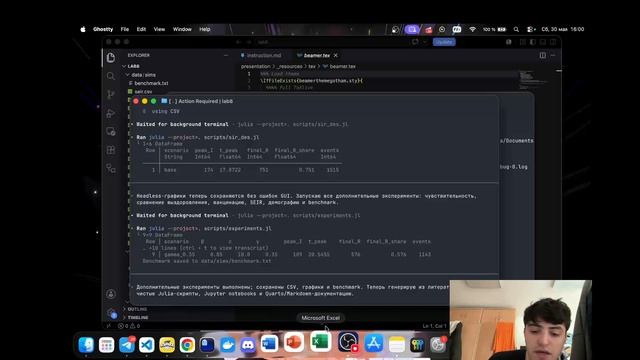Switch to the instruction.md editor tab

coord(261,56)
